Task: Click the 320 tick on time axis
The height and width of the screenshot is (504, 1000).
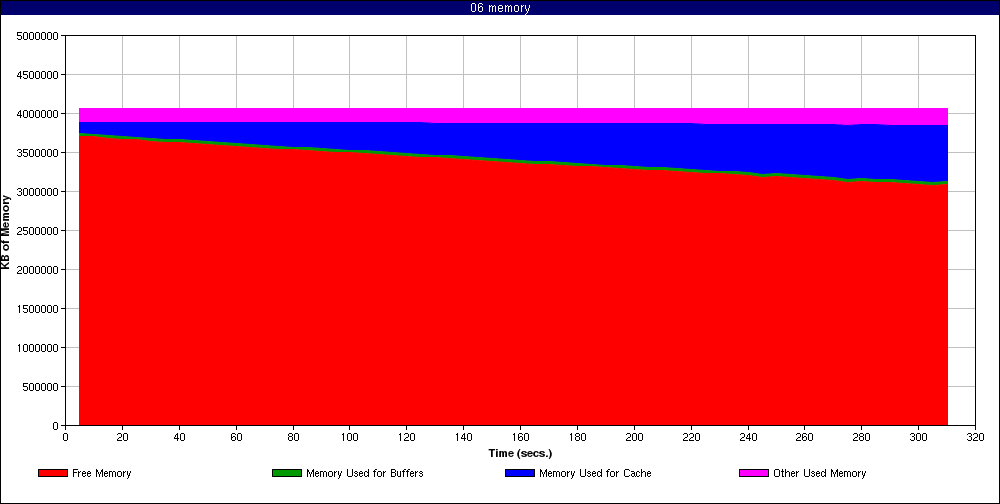Action: (975, 438)
